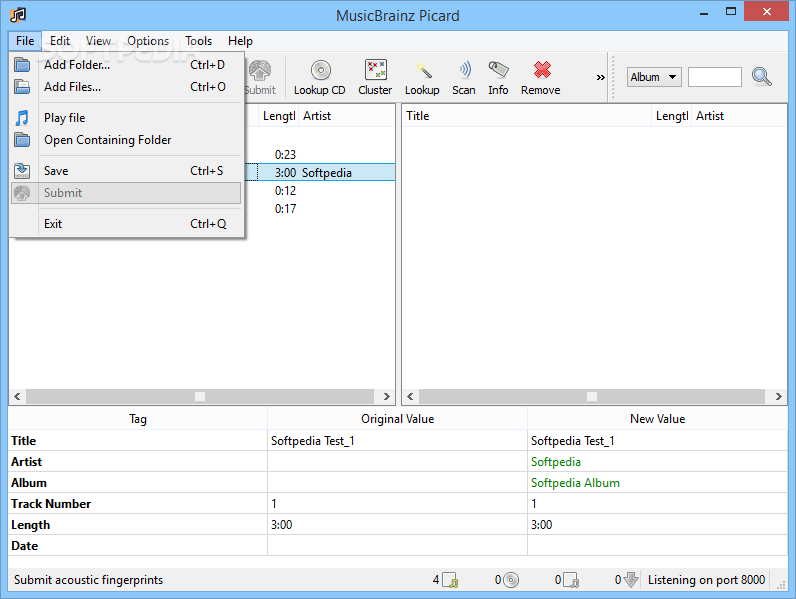Click Listening on port 8000 status text

(x=706, y=580)
